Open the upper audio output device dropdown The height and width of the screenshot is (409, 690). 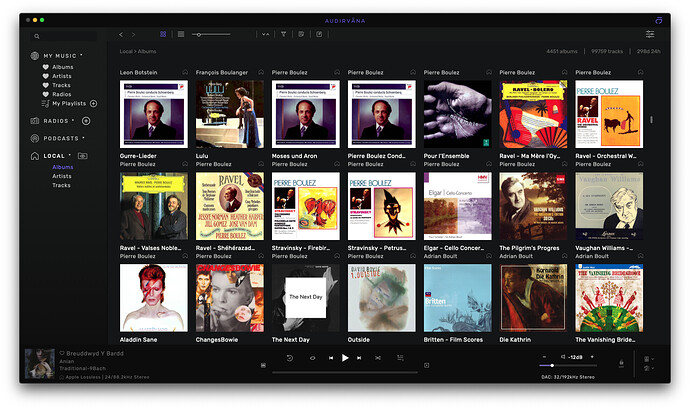[x=648, y=359]
